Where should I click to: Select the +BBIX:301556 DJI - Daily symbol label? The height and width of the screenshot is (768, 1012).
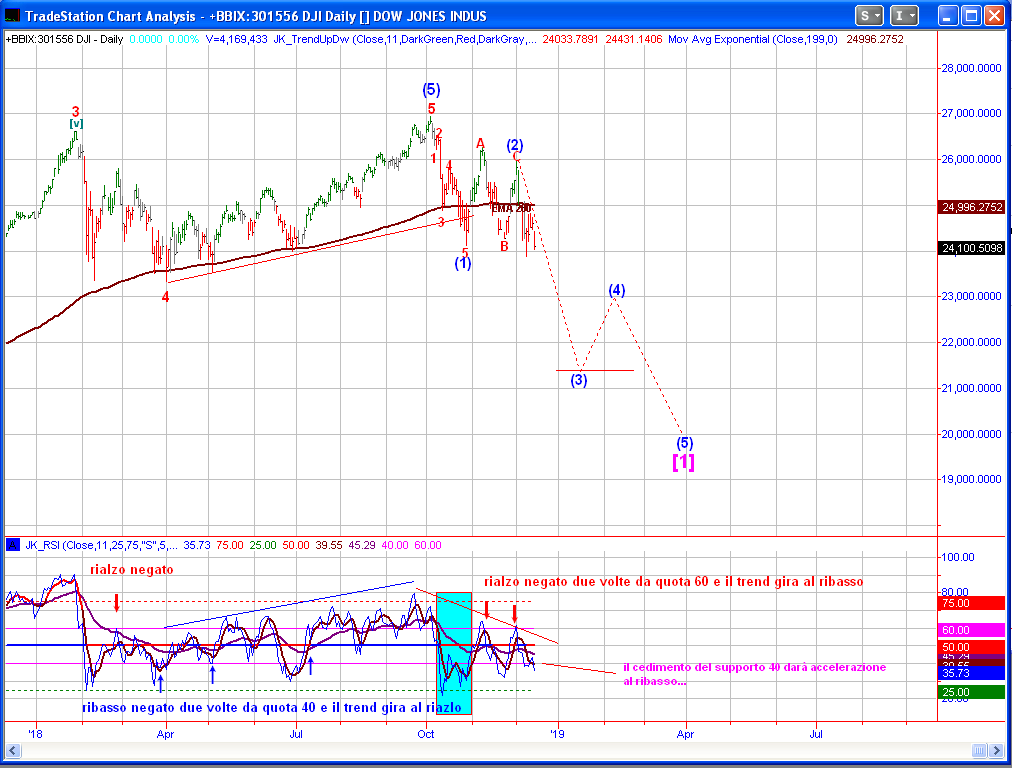coord(64,39)
